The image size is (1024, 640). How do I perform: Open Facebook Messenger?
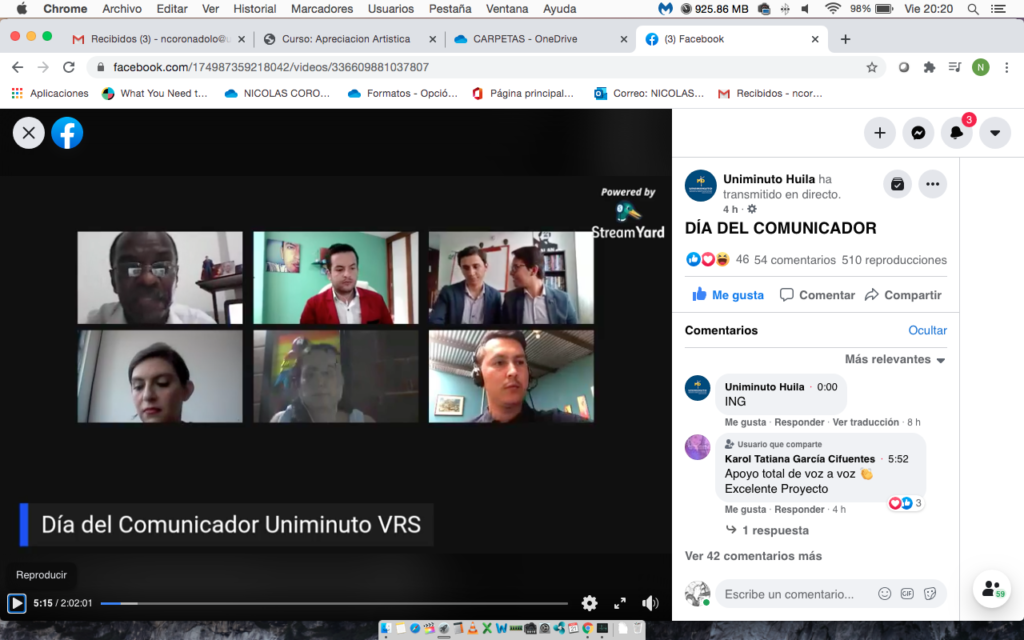[918, 133]
